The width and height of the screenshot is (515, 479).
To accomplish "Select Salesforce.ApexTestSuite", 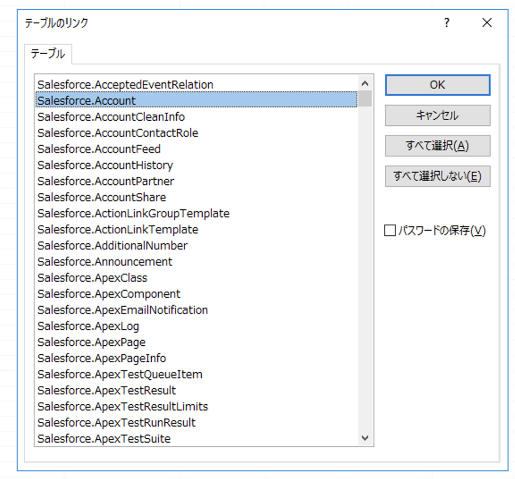I will 197,439.
